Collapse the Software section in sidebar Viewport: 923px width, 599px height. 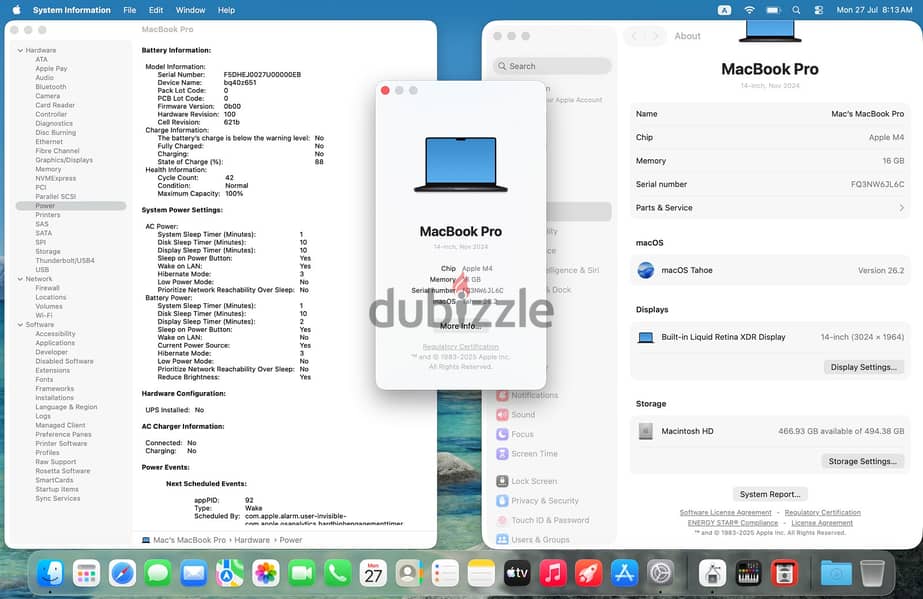click(x=20, y=325)
